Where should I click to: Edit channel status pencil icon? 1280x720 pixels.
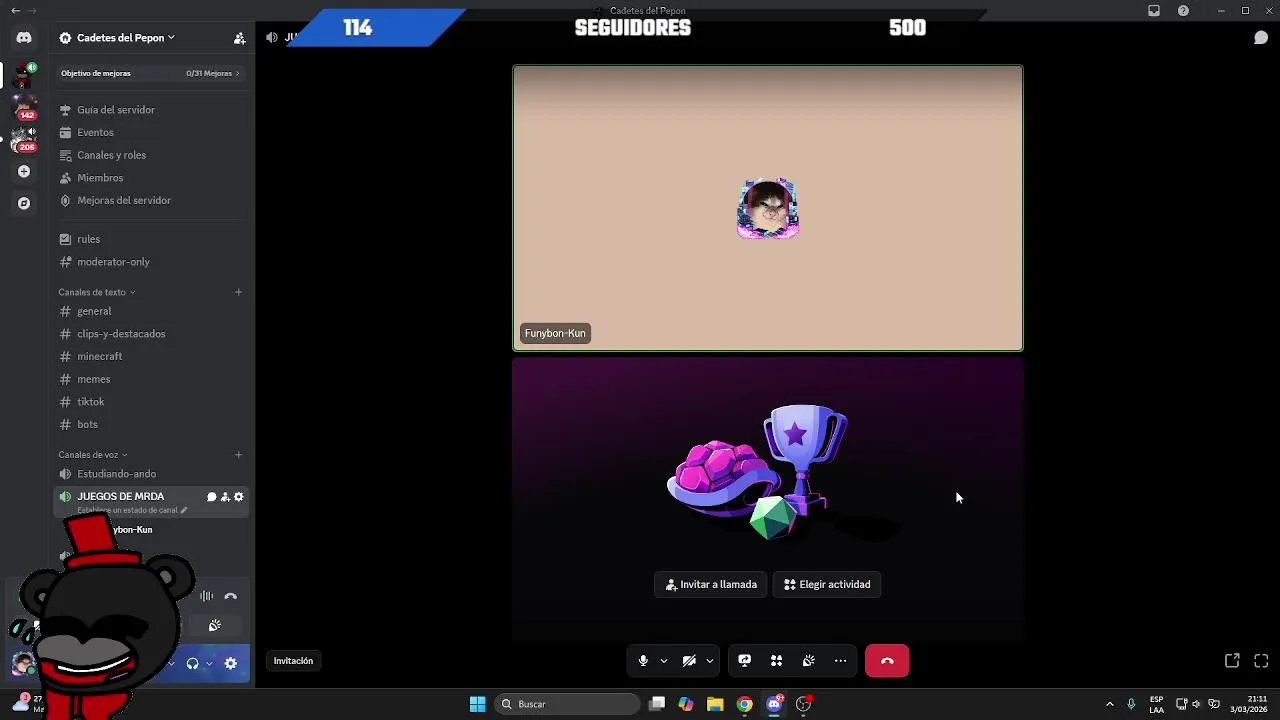pos(183,510)
